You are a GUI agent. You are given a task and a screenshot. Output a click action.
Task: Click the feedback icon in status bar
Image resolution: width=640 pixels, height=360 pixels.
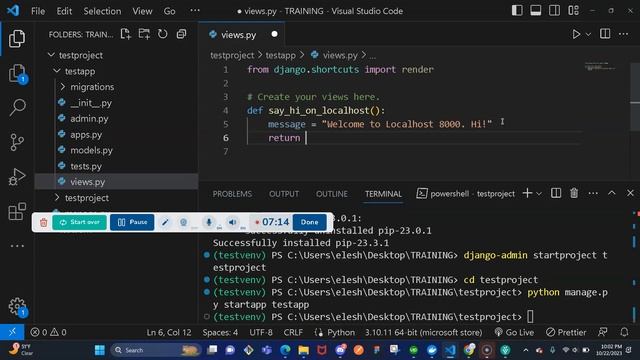pos(602,332)
